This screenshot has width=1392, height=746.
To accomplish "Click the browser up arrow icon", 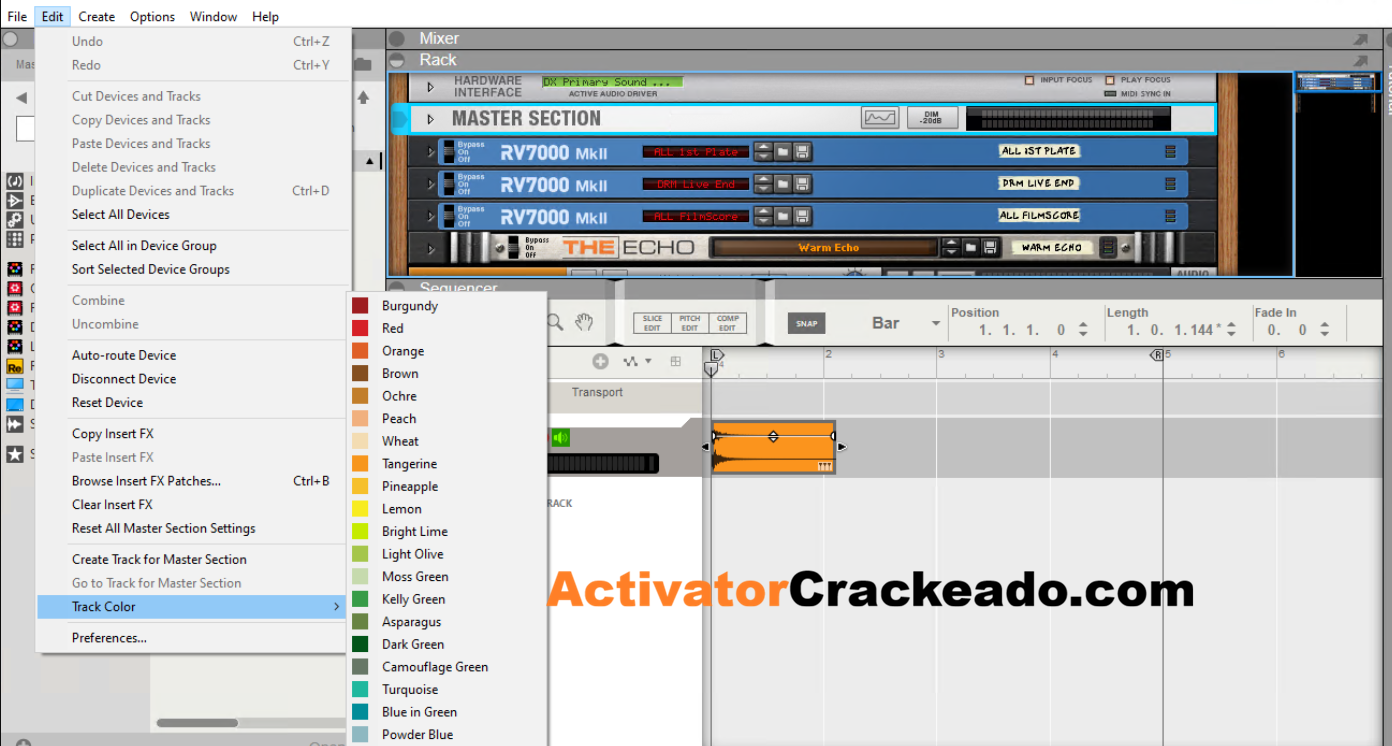I will click(x=363, y=97).
